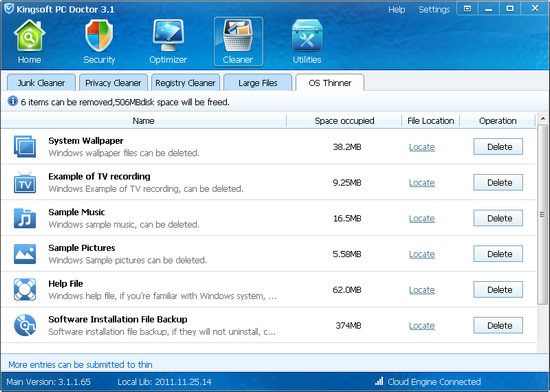Viewport: 550px width, 392px height.
Task: Select the 'System Wallpaper' row title
Action: point(86,141)
